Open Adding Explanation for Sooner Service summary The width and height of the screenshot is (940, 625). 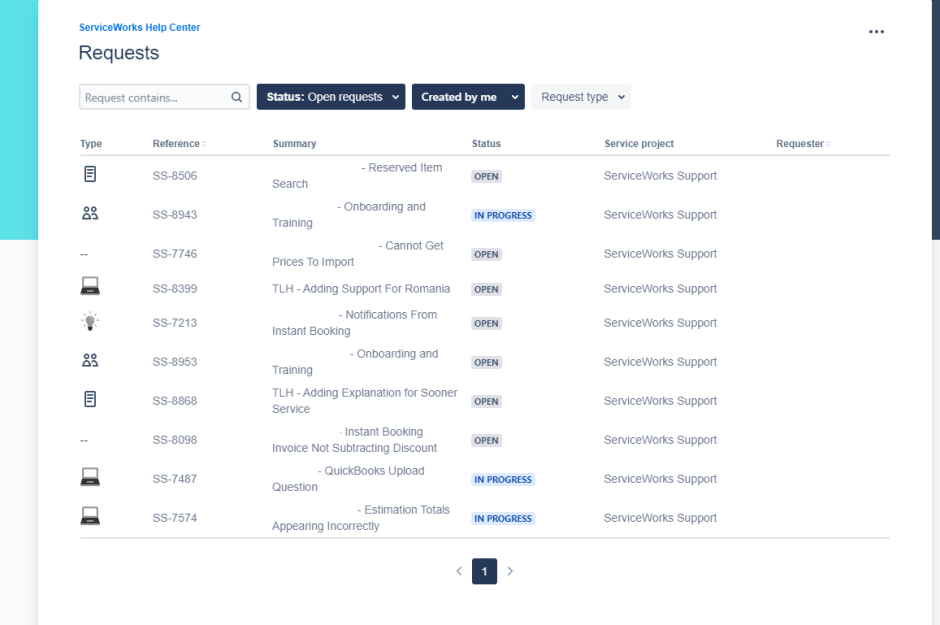(x=364, y=400)
